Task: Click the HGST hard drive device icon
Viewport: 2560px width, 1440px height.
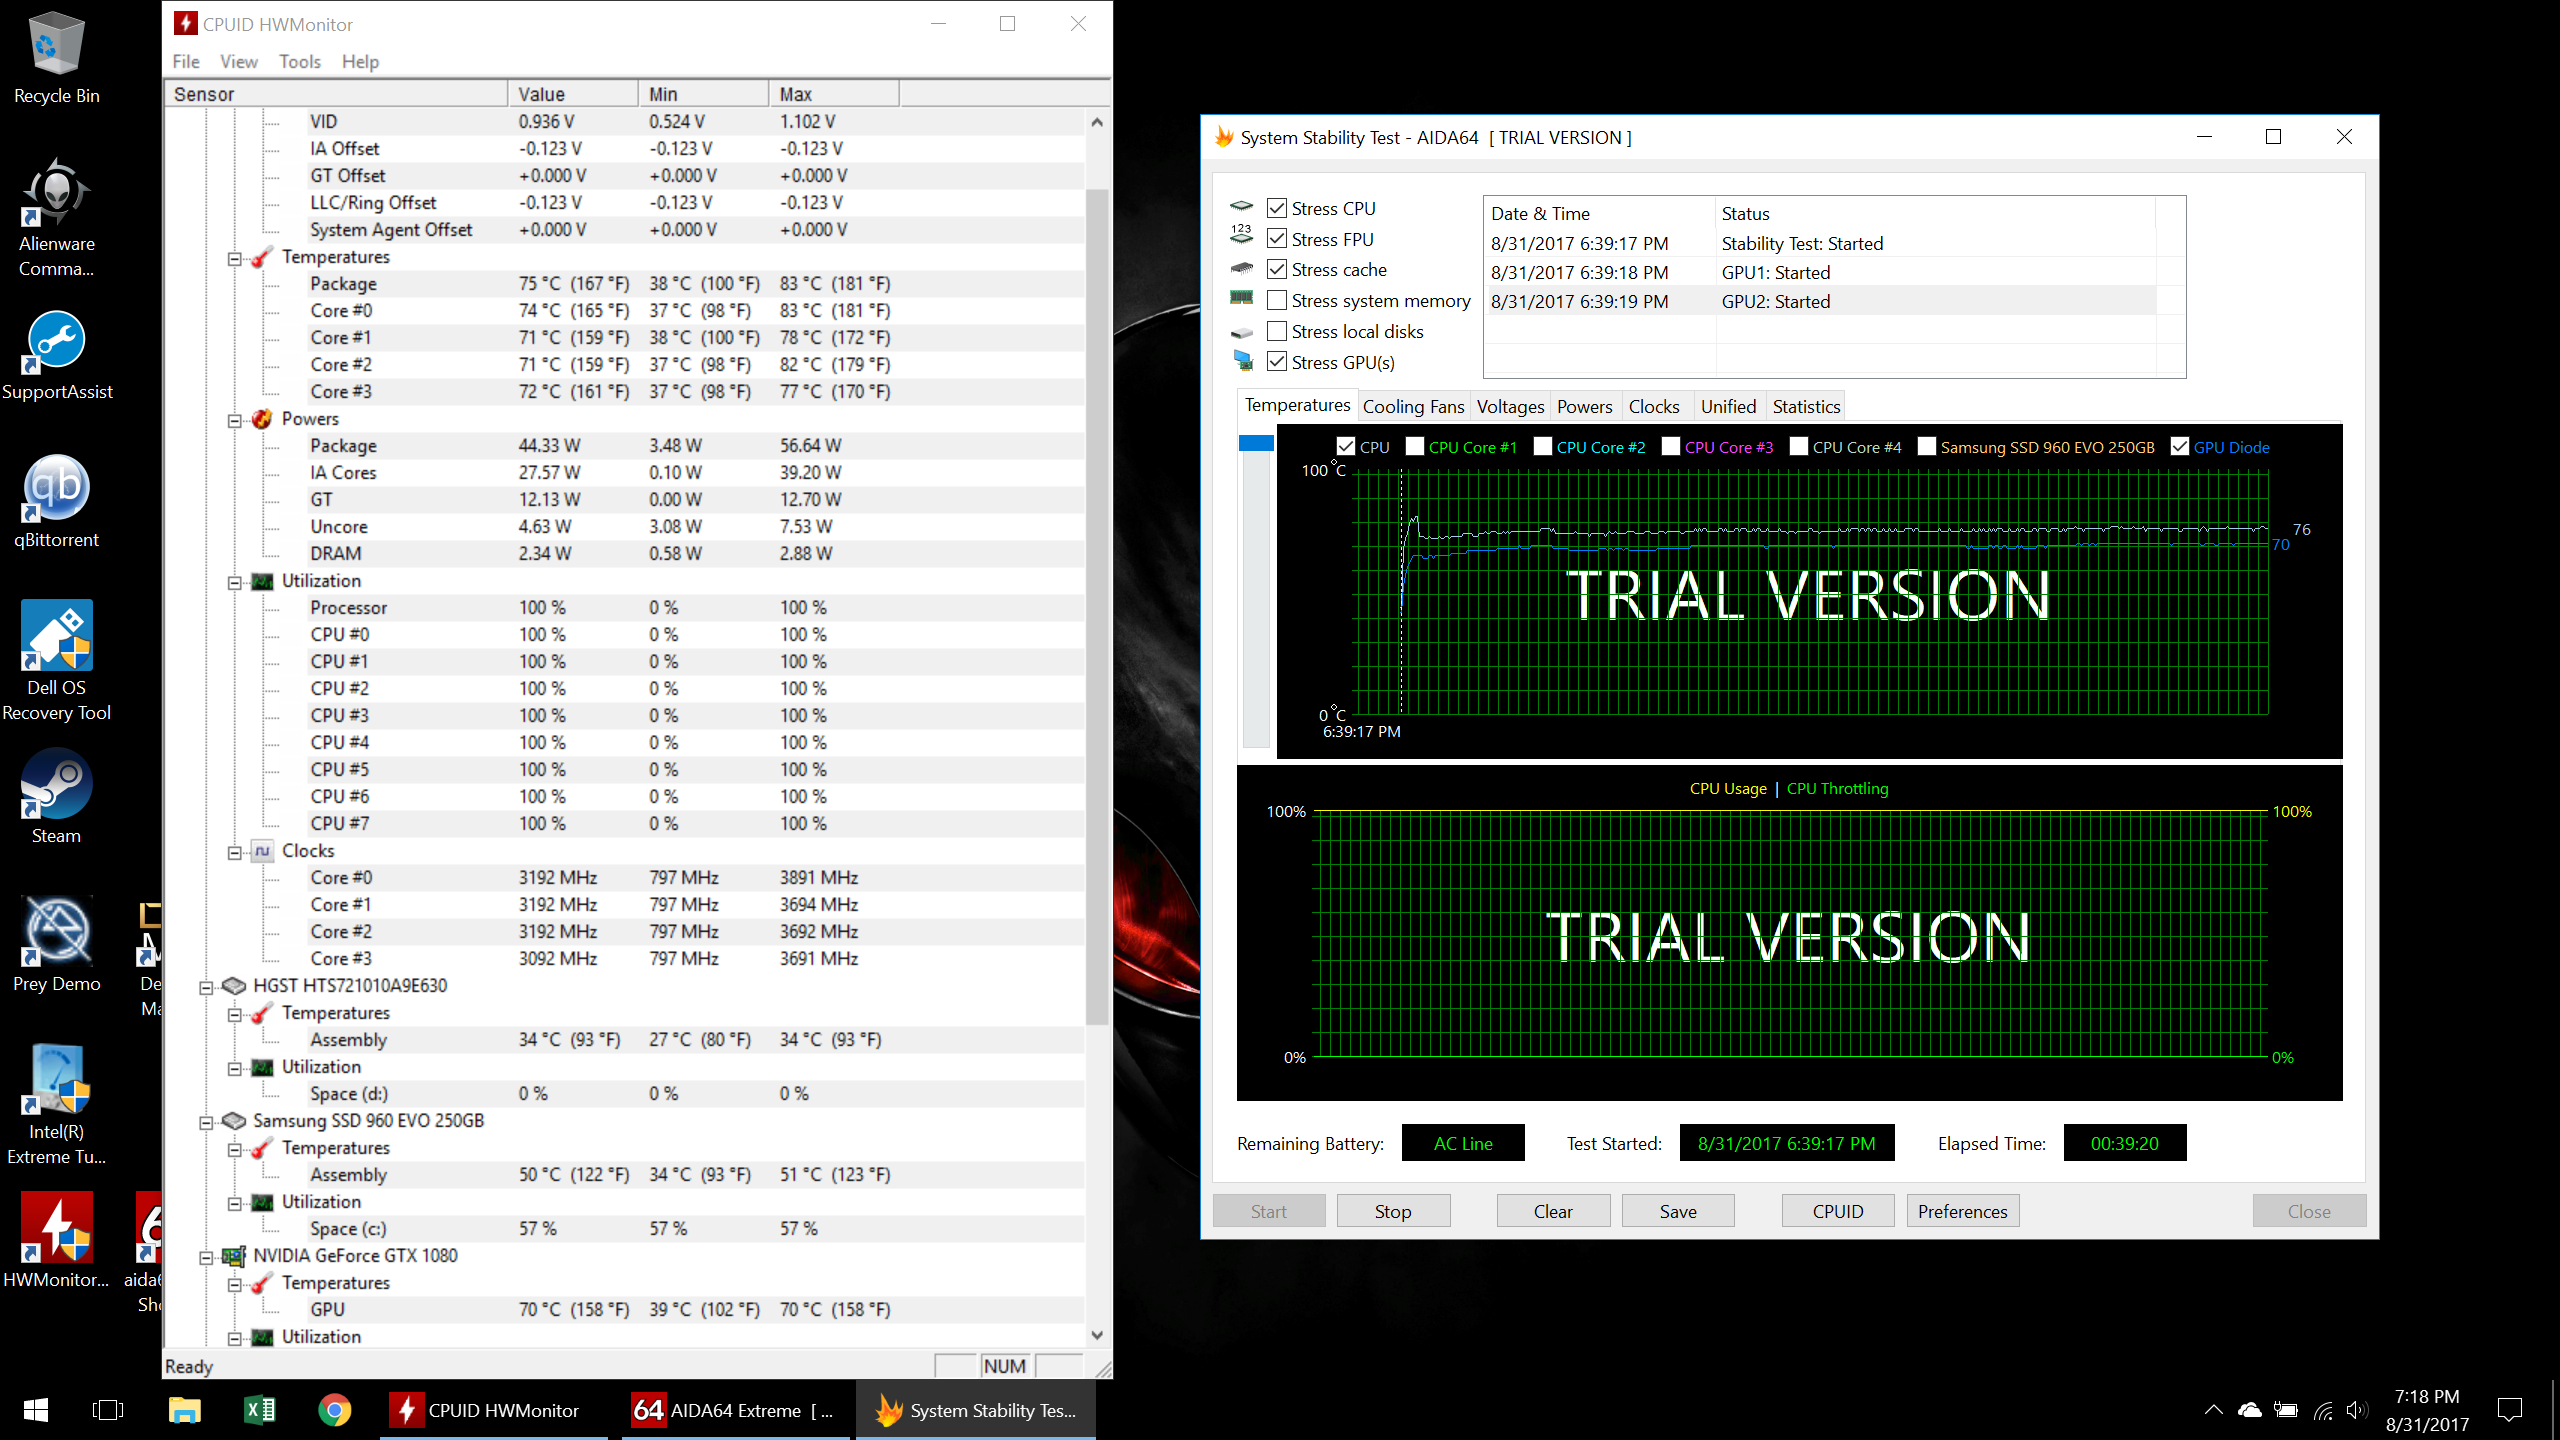Action: coord(234,986)
